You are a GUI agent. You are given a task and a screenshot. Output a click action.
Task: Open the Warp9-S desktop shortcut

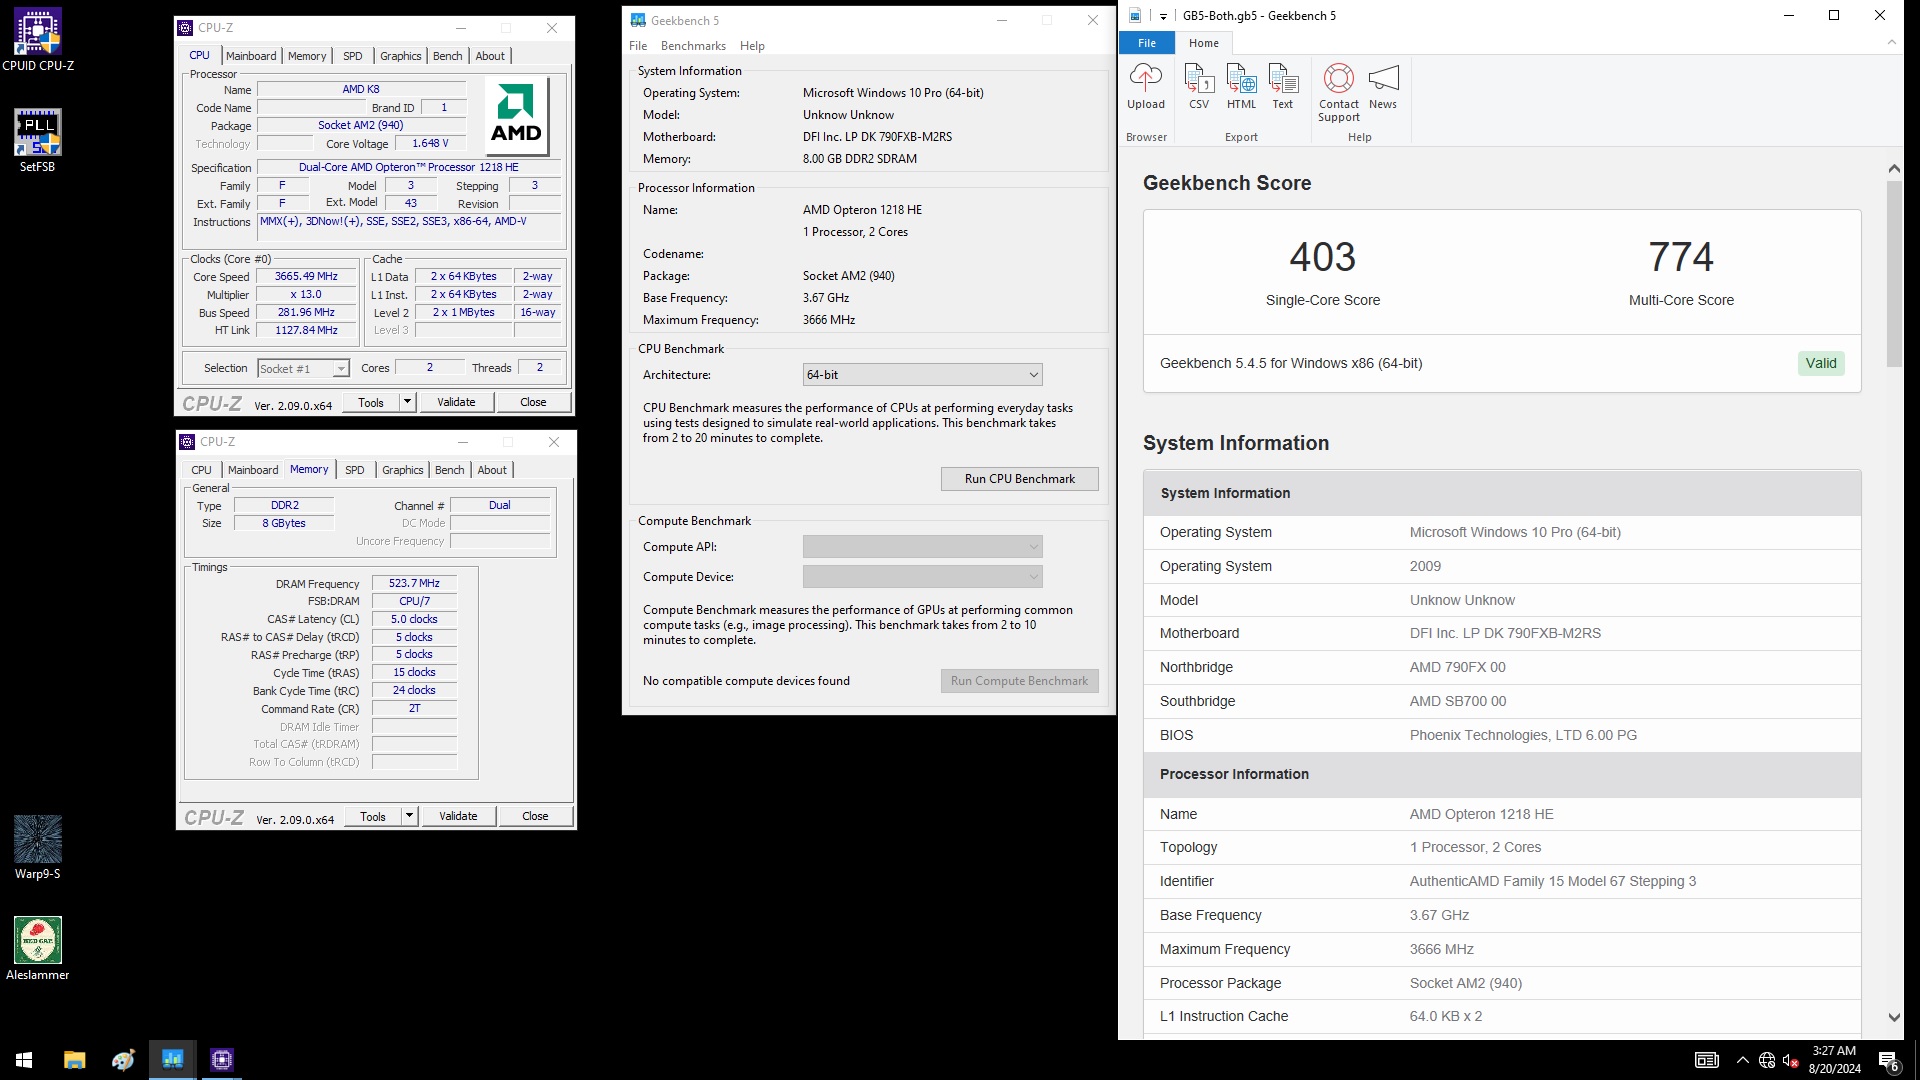click(37, 848)
